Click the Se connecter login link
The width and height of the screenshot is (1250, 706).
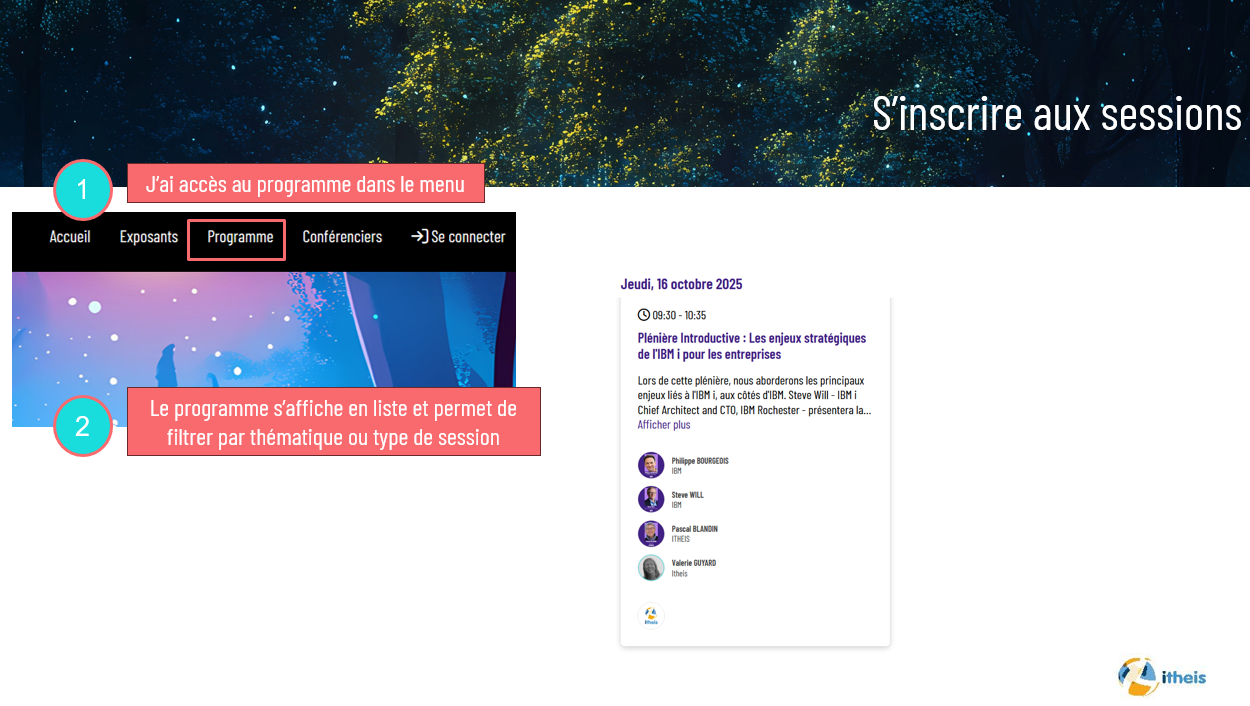(x=468, y=237)
